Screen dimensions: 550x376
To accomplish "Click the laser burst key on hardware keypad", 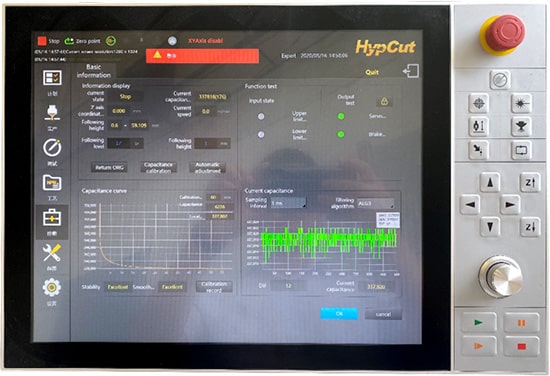I will pyautogui.click(x=521, y=103).
